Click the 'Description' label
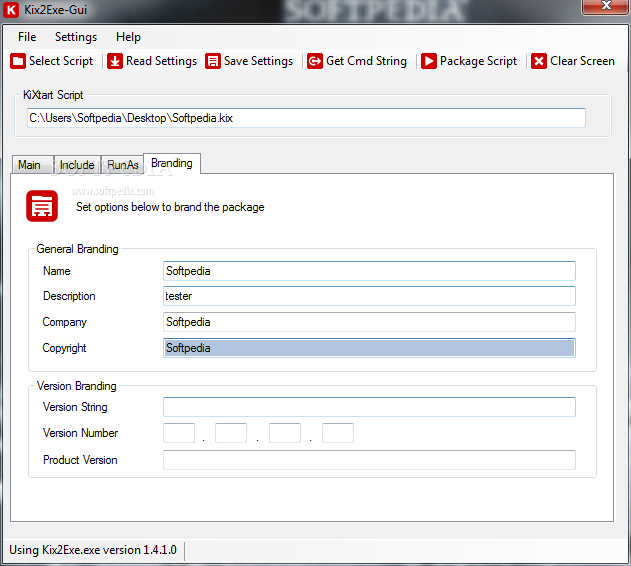 point(69,296)
